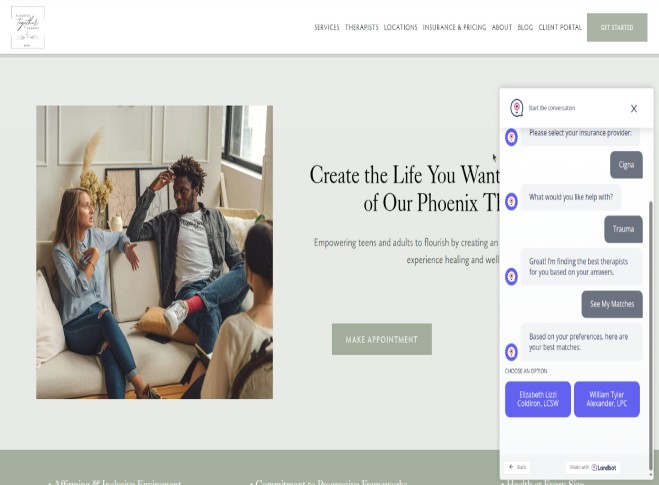Click the See My Matches bubble
Viewport: 659px width, 485px height.
612,304
